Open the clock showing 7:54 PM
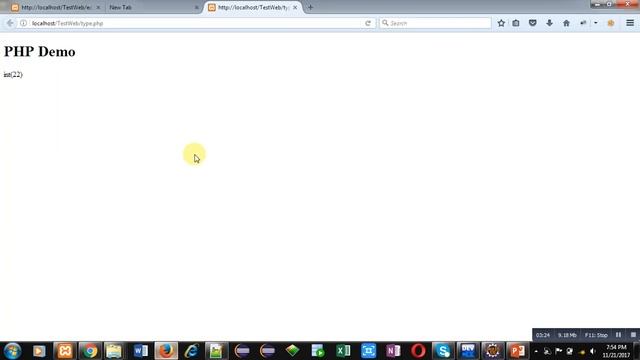Screen dimensions: 640x360 [x=616, y=351]
